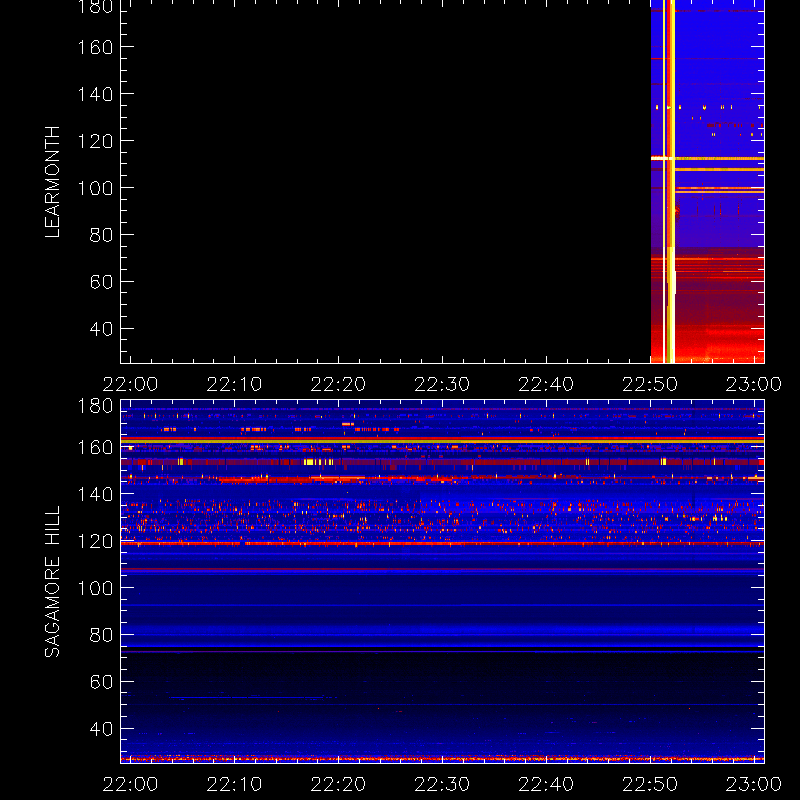The width and height of the screenshot is (800, 800).
Task: Click the 120 frequency label on Sagamore Hill plot
Action: [x=95, y=541]
